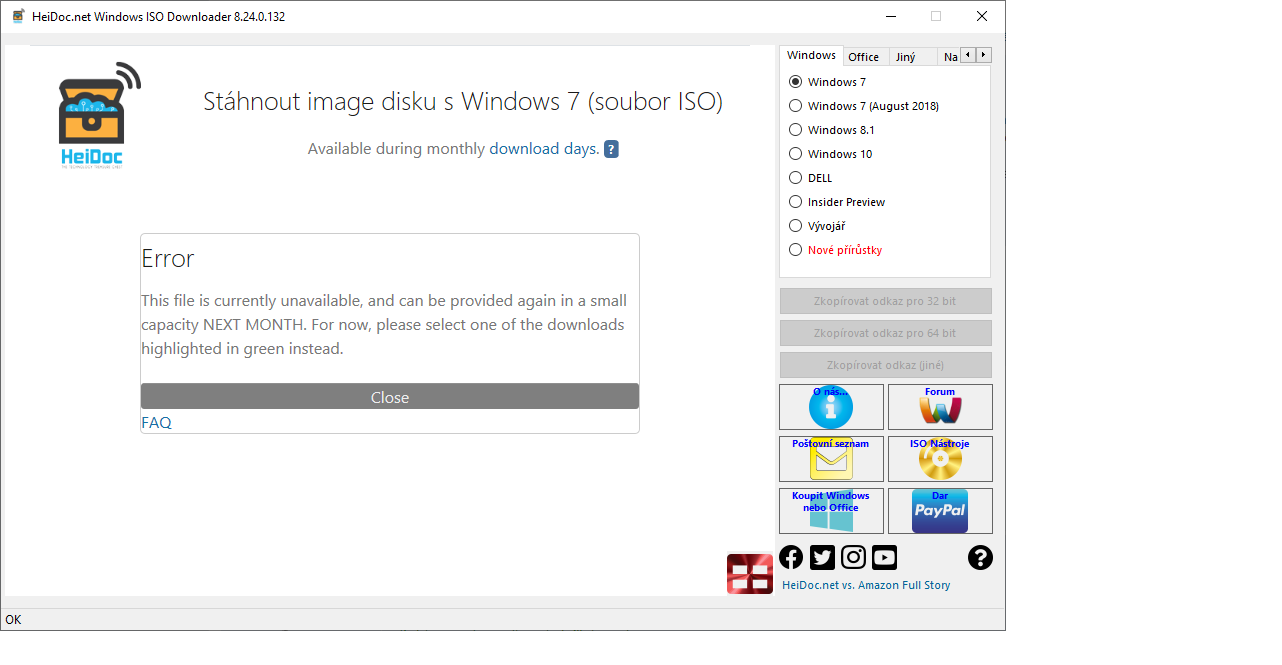This screenshot has height=665, width=1282.
Task: Open the Twitter icon
Action: coord(822,558)
